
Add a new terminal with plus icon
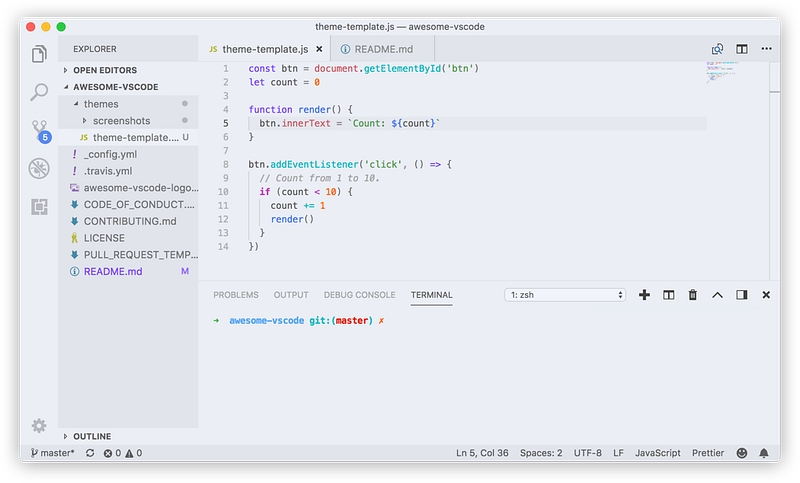point(644,295)
